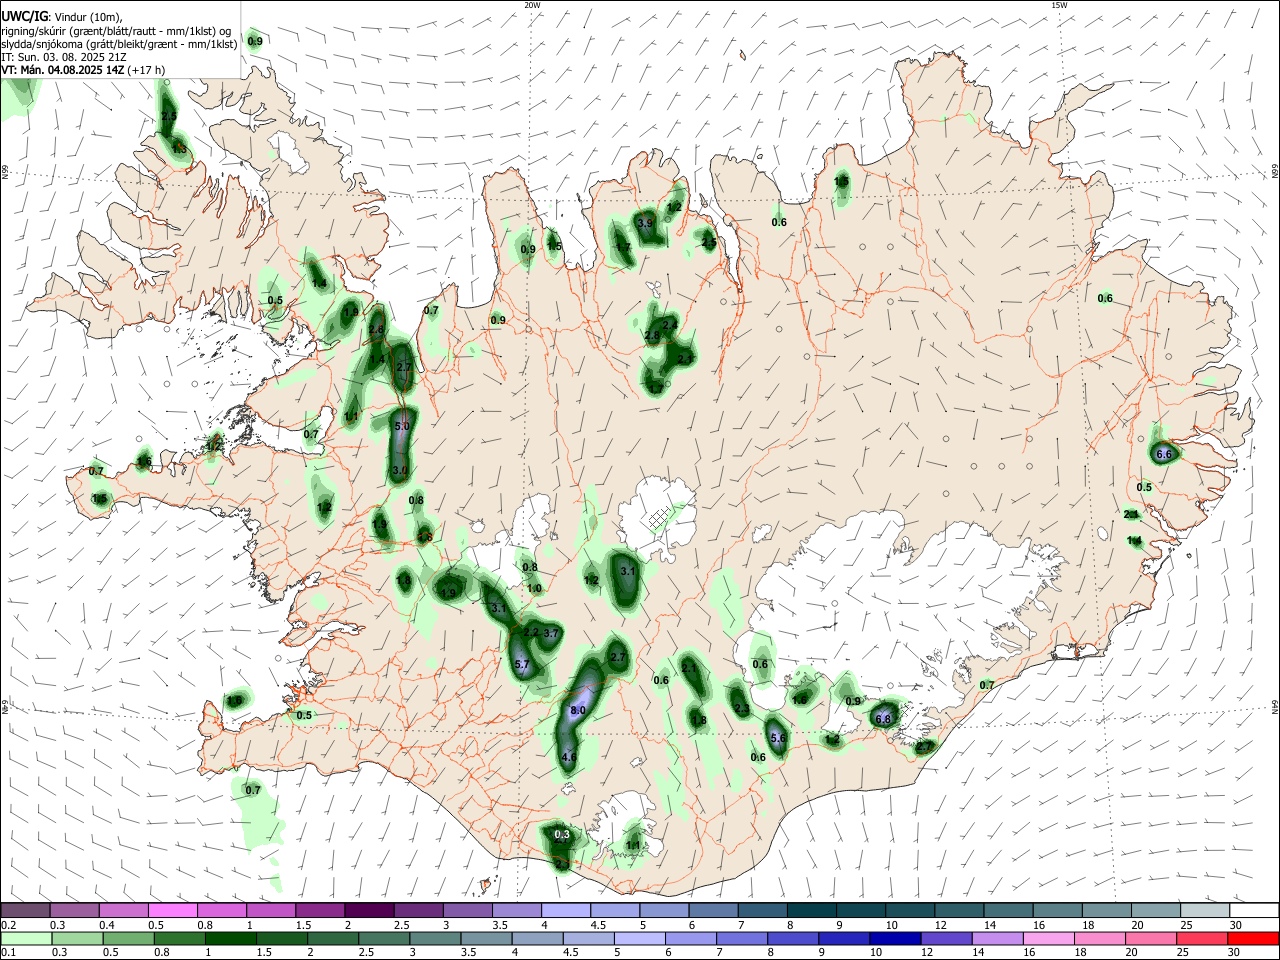The height and width of the screenshot is (960, 1280).
Task: Click the 6.8 precipitation value near the glacier
Action: (x=883, y=719)
